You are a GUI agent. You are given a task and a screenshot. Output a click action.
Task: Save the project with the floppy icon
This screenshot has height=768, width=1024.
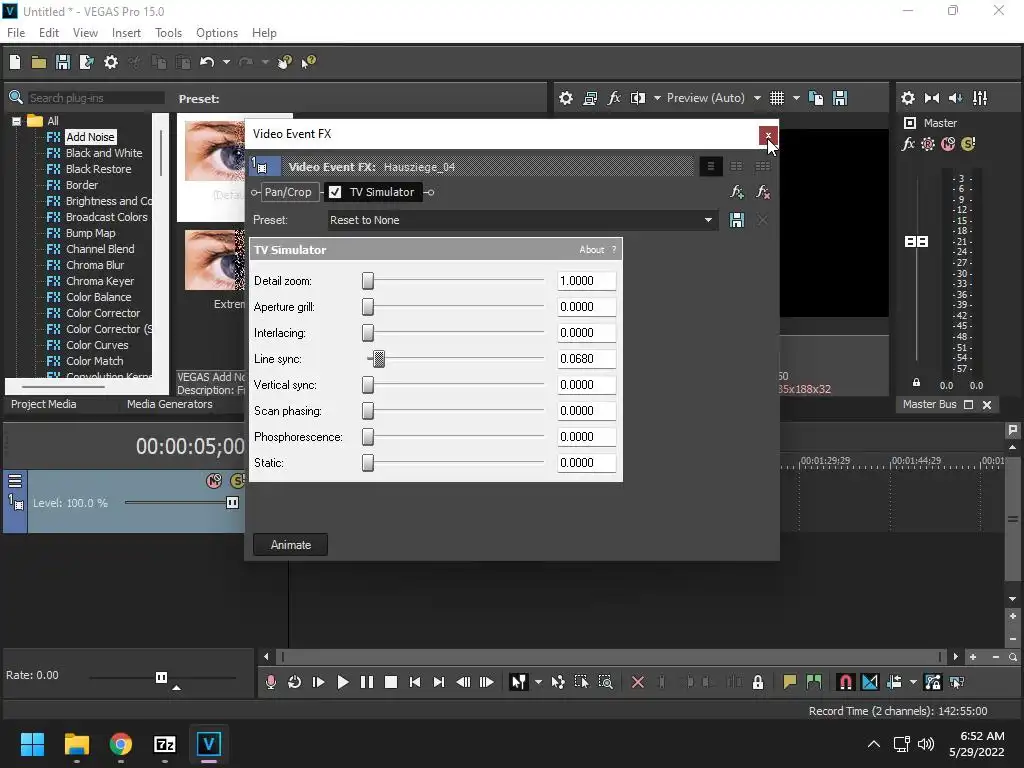point(63,62)
